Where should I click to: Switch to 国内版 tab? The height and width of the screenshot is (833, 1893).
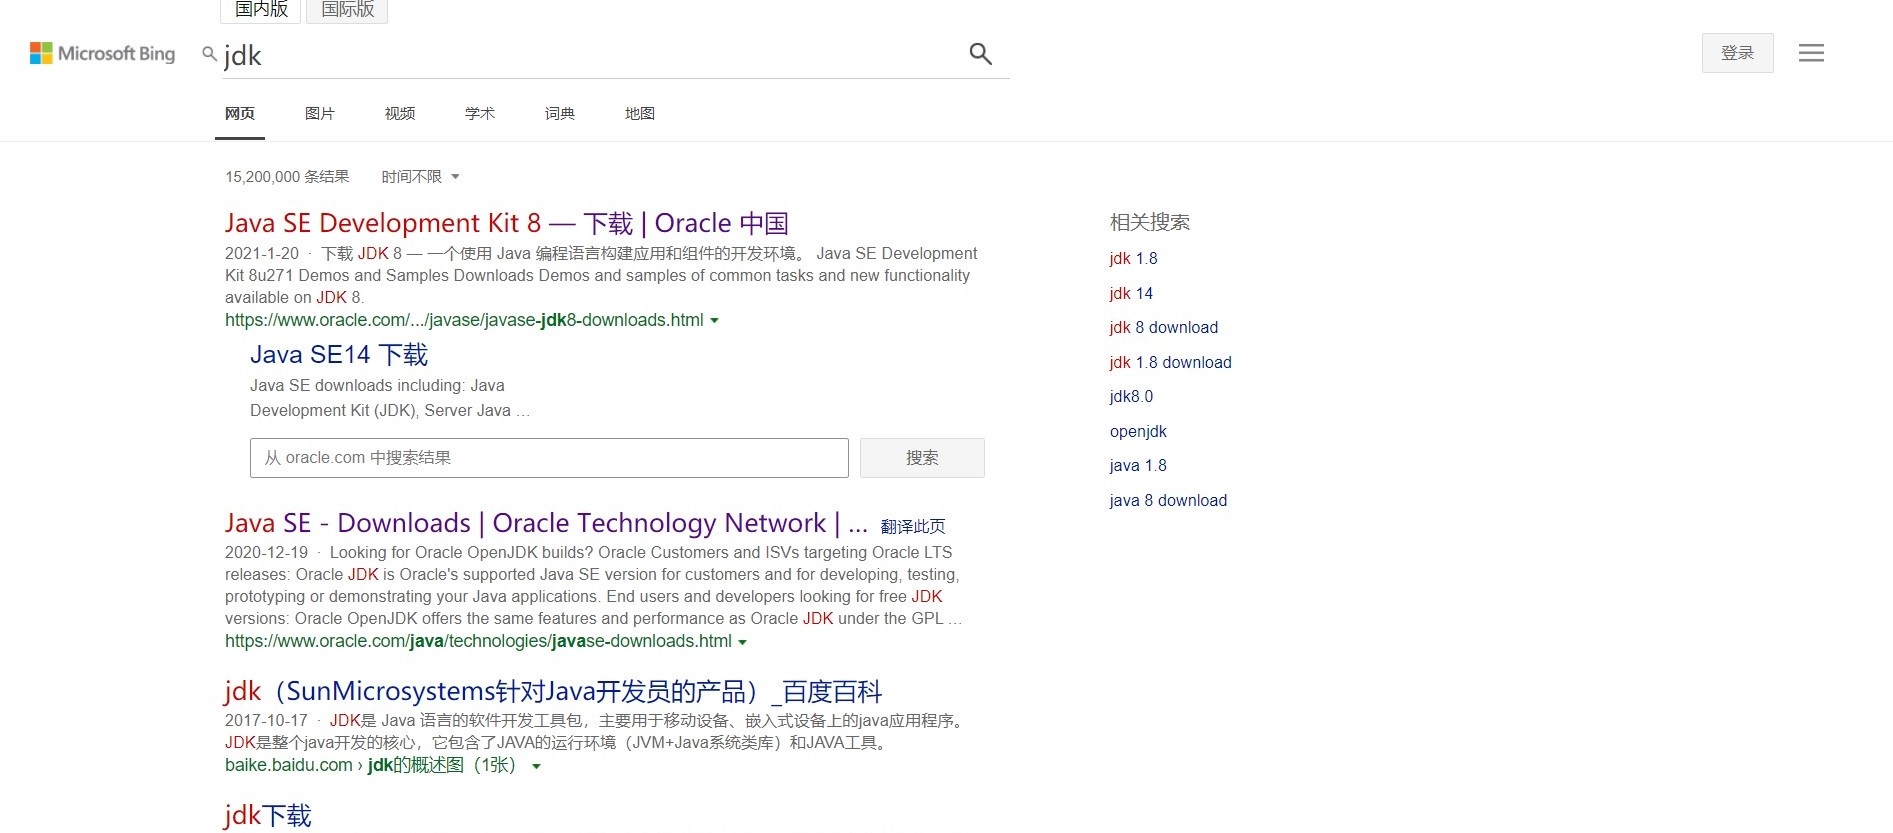tap(261, 10)
